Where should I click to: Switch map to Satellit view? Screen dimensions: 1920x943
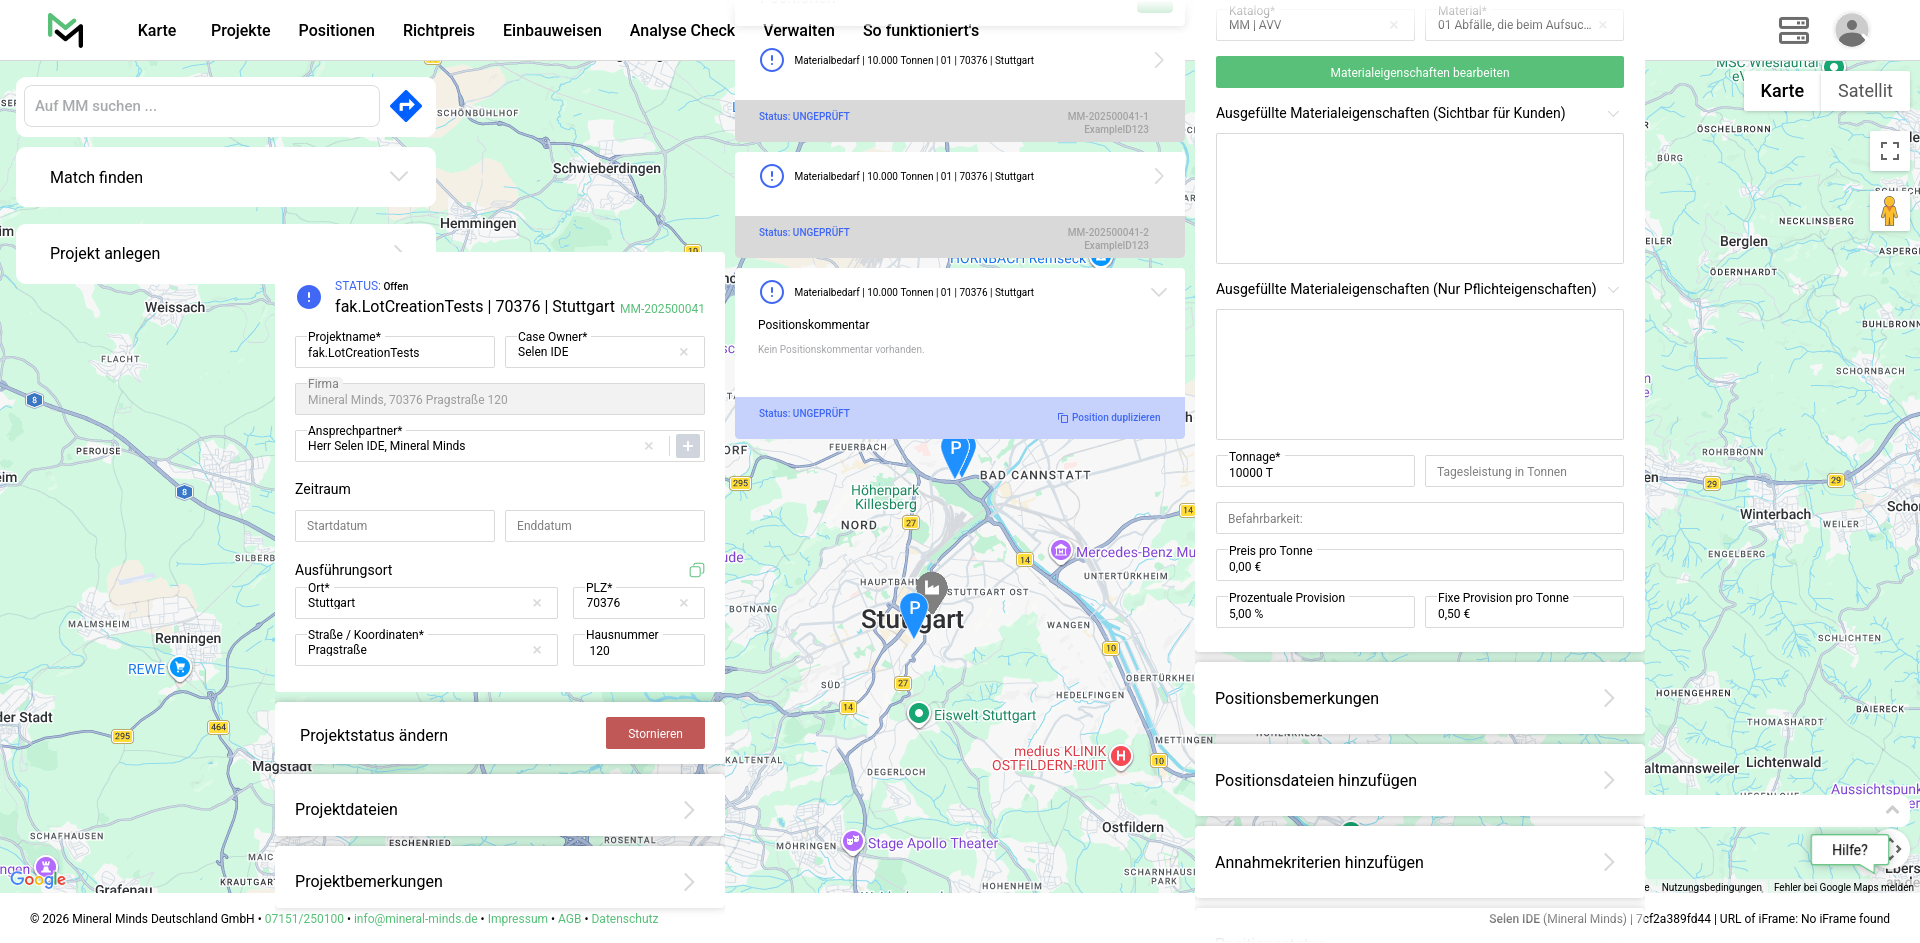[1864, 91]
